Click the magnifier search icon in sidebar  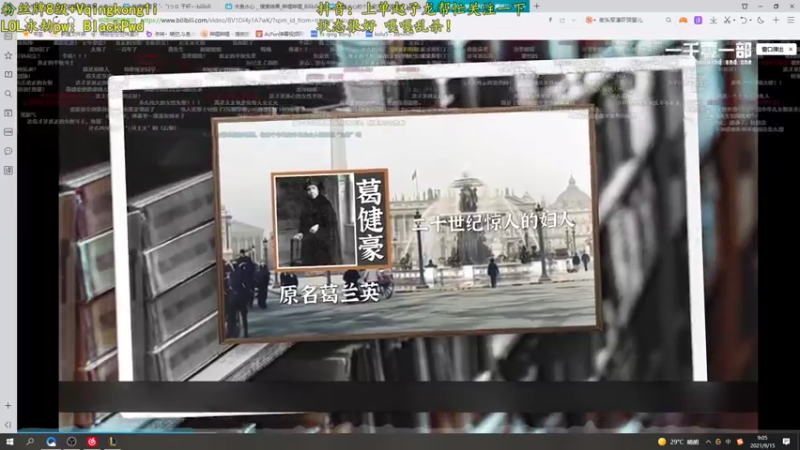pyautogui.click(x=8, y=94)
